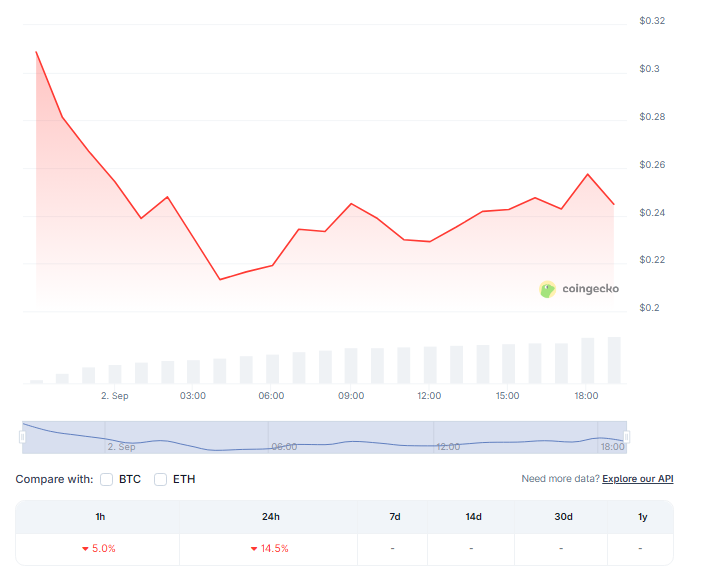Enable the BTC comparison checkbox
The height and width of the screenshot is (581, 708).
click(107, 479)
